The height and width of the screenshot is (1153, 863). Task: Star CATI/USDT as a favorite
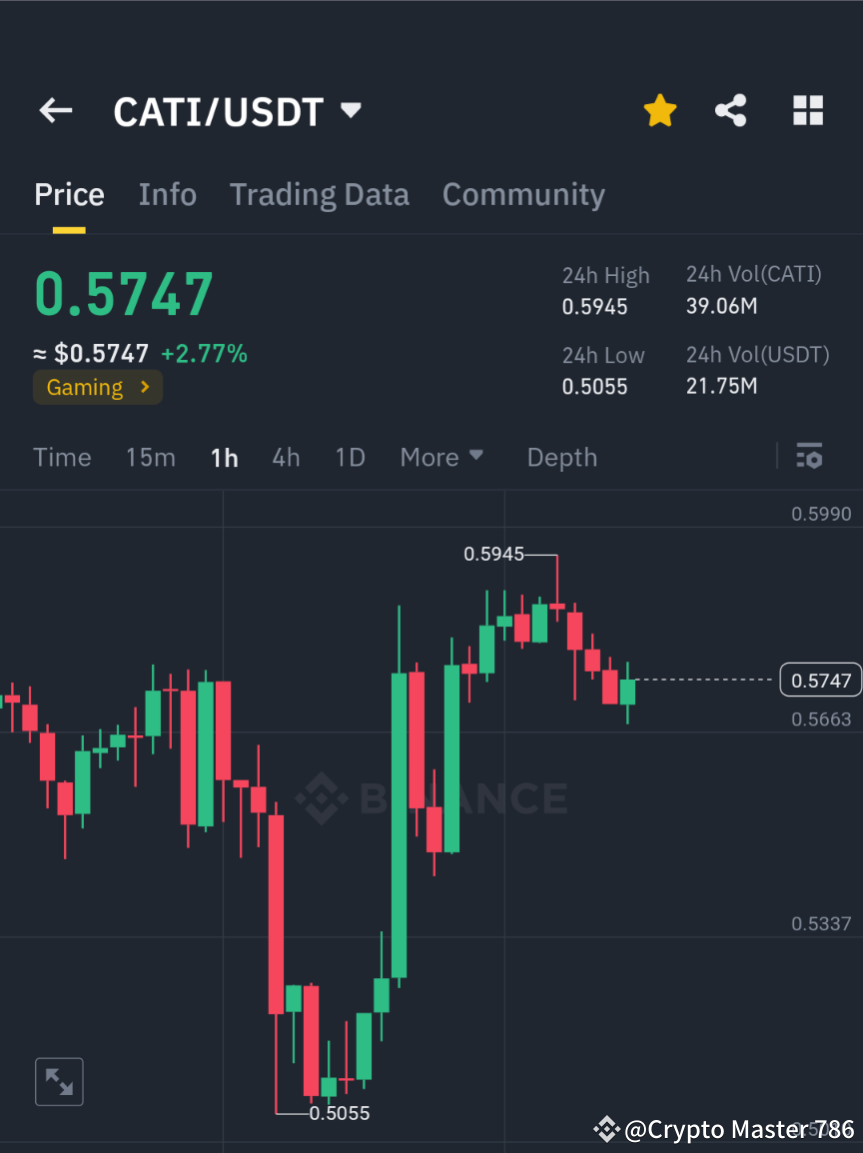(x=659, y=110)
